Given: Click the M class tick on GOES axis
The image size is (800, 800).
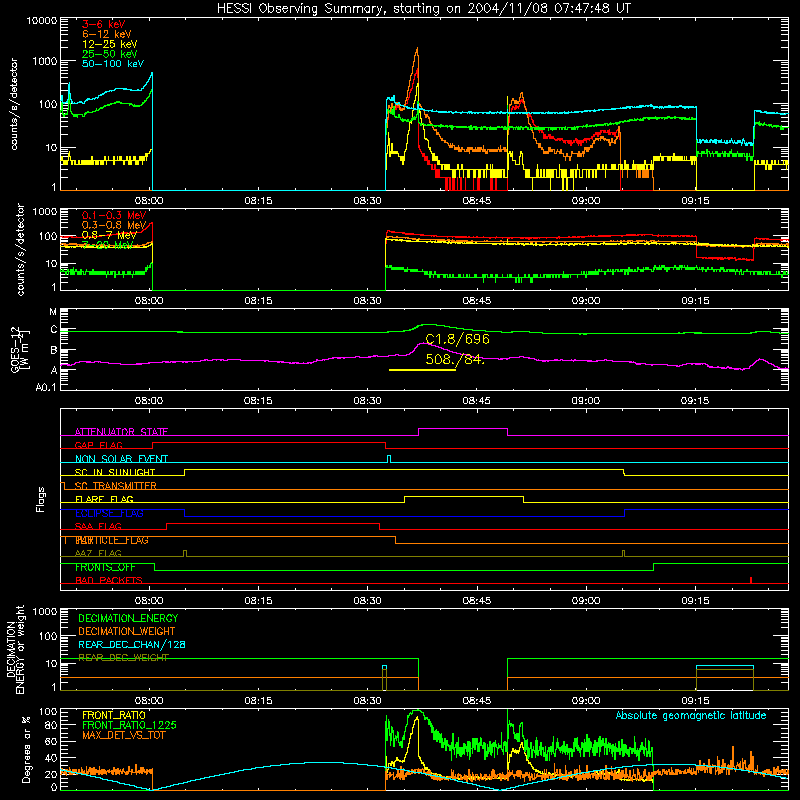Looking at the screenshot, I should tap(53, 312).
